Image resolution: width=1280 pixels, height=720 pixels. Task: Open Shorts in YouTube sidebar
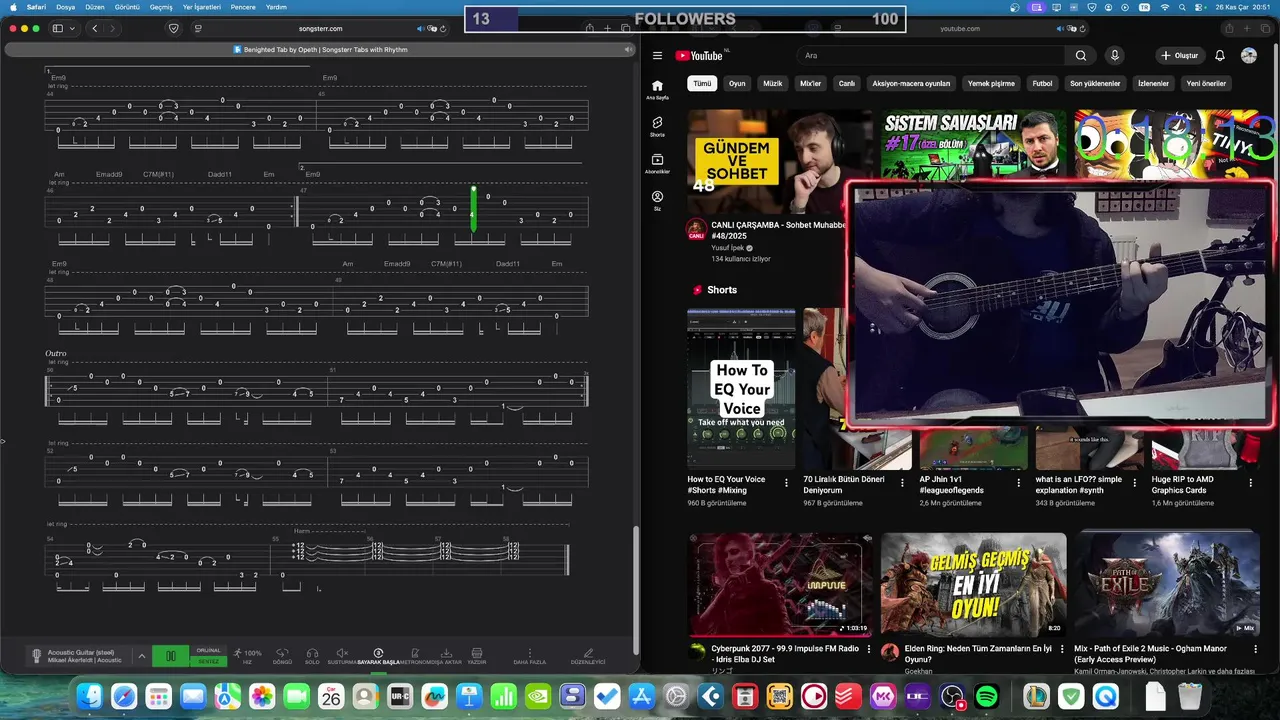coord(657,126)
